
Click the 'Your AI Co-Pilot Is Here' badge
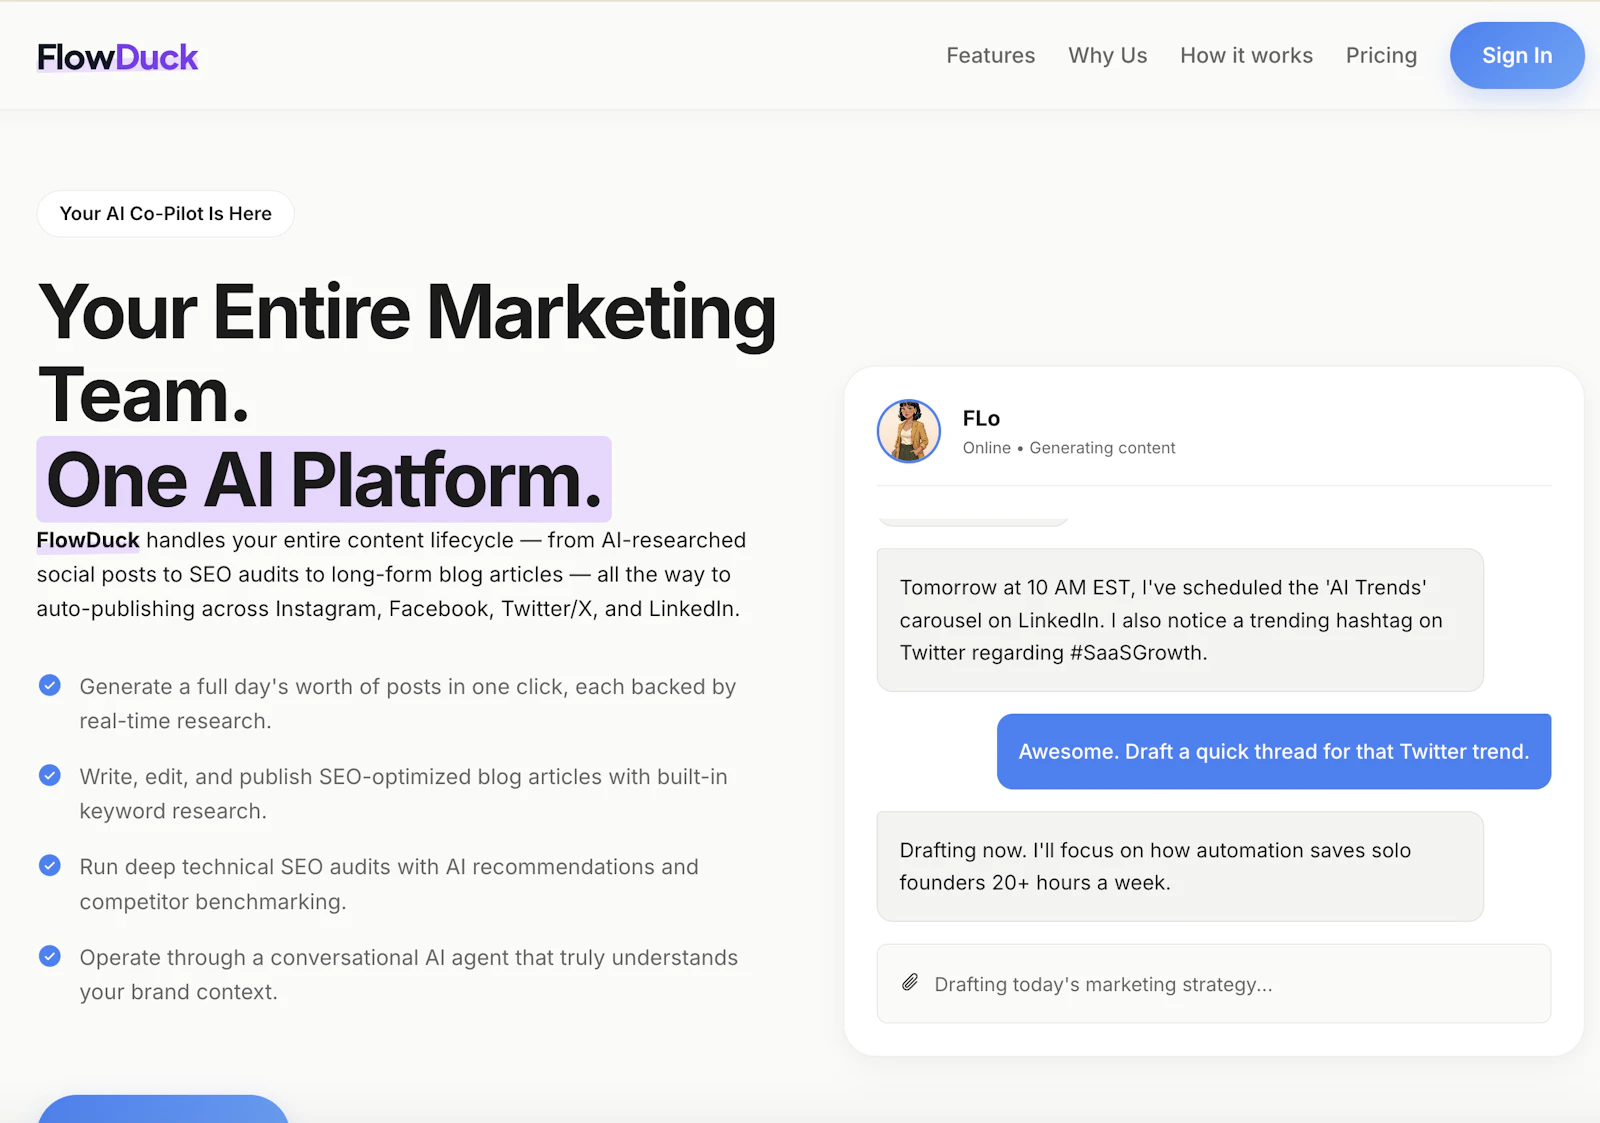(166, 213)
